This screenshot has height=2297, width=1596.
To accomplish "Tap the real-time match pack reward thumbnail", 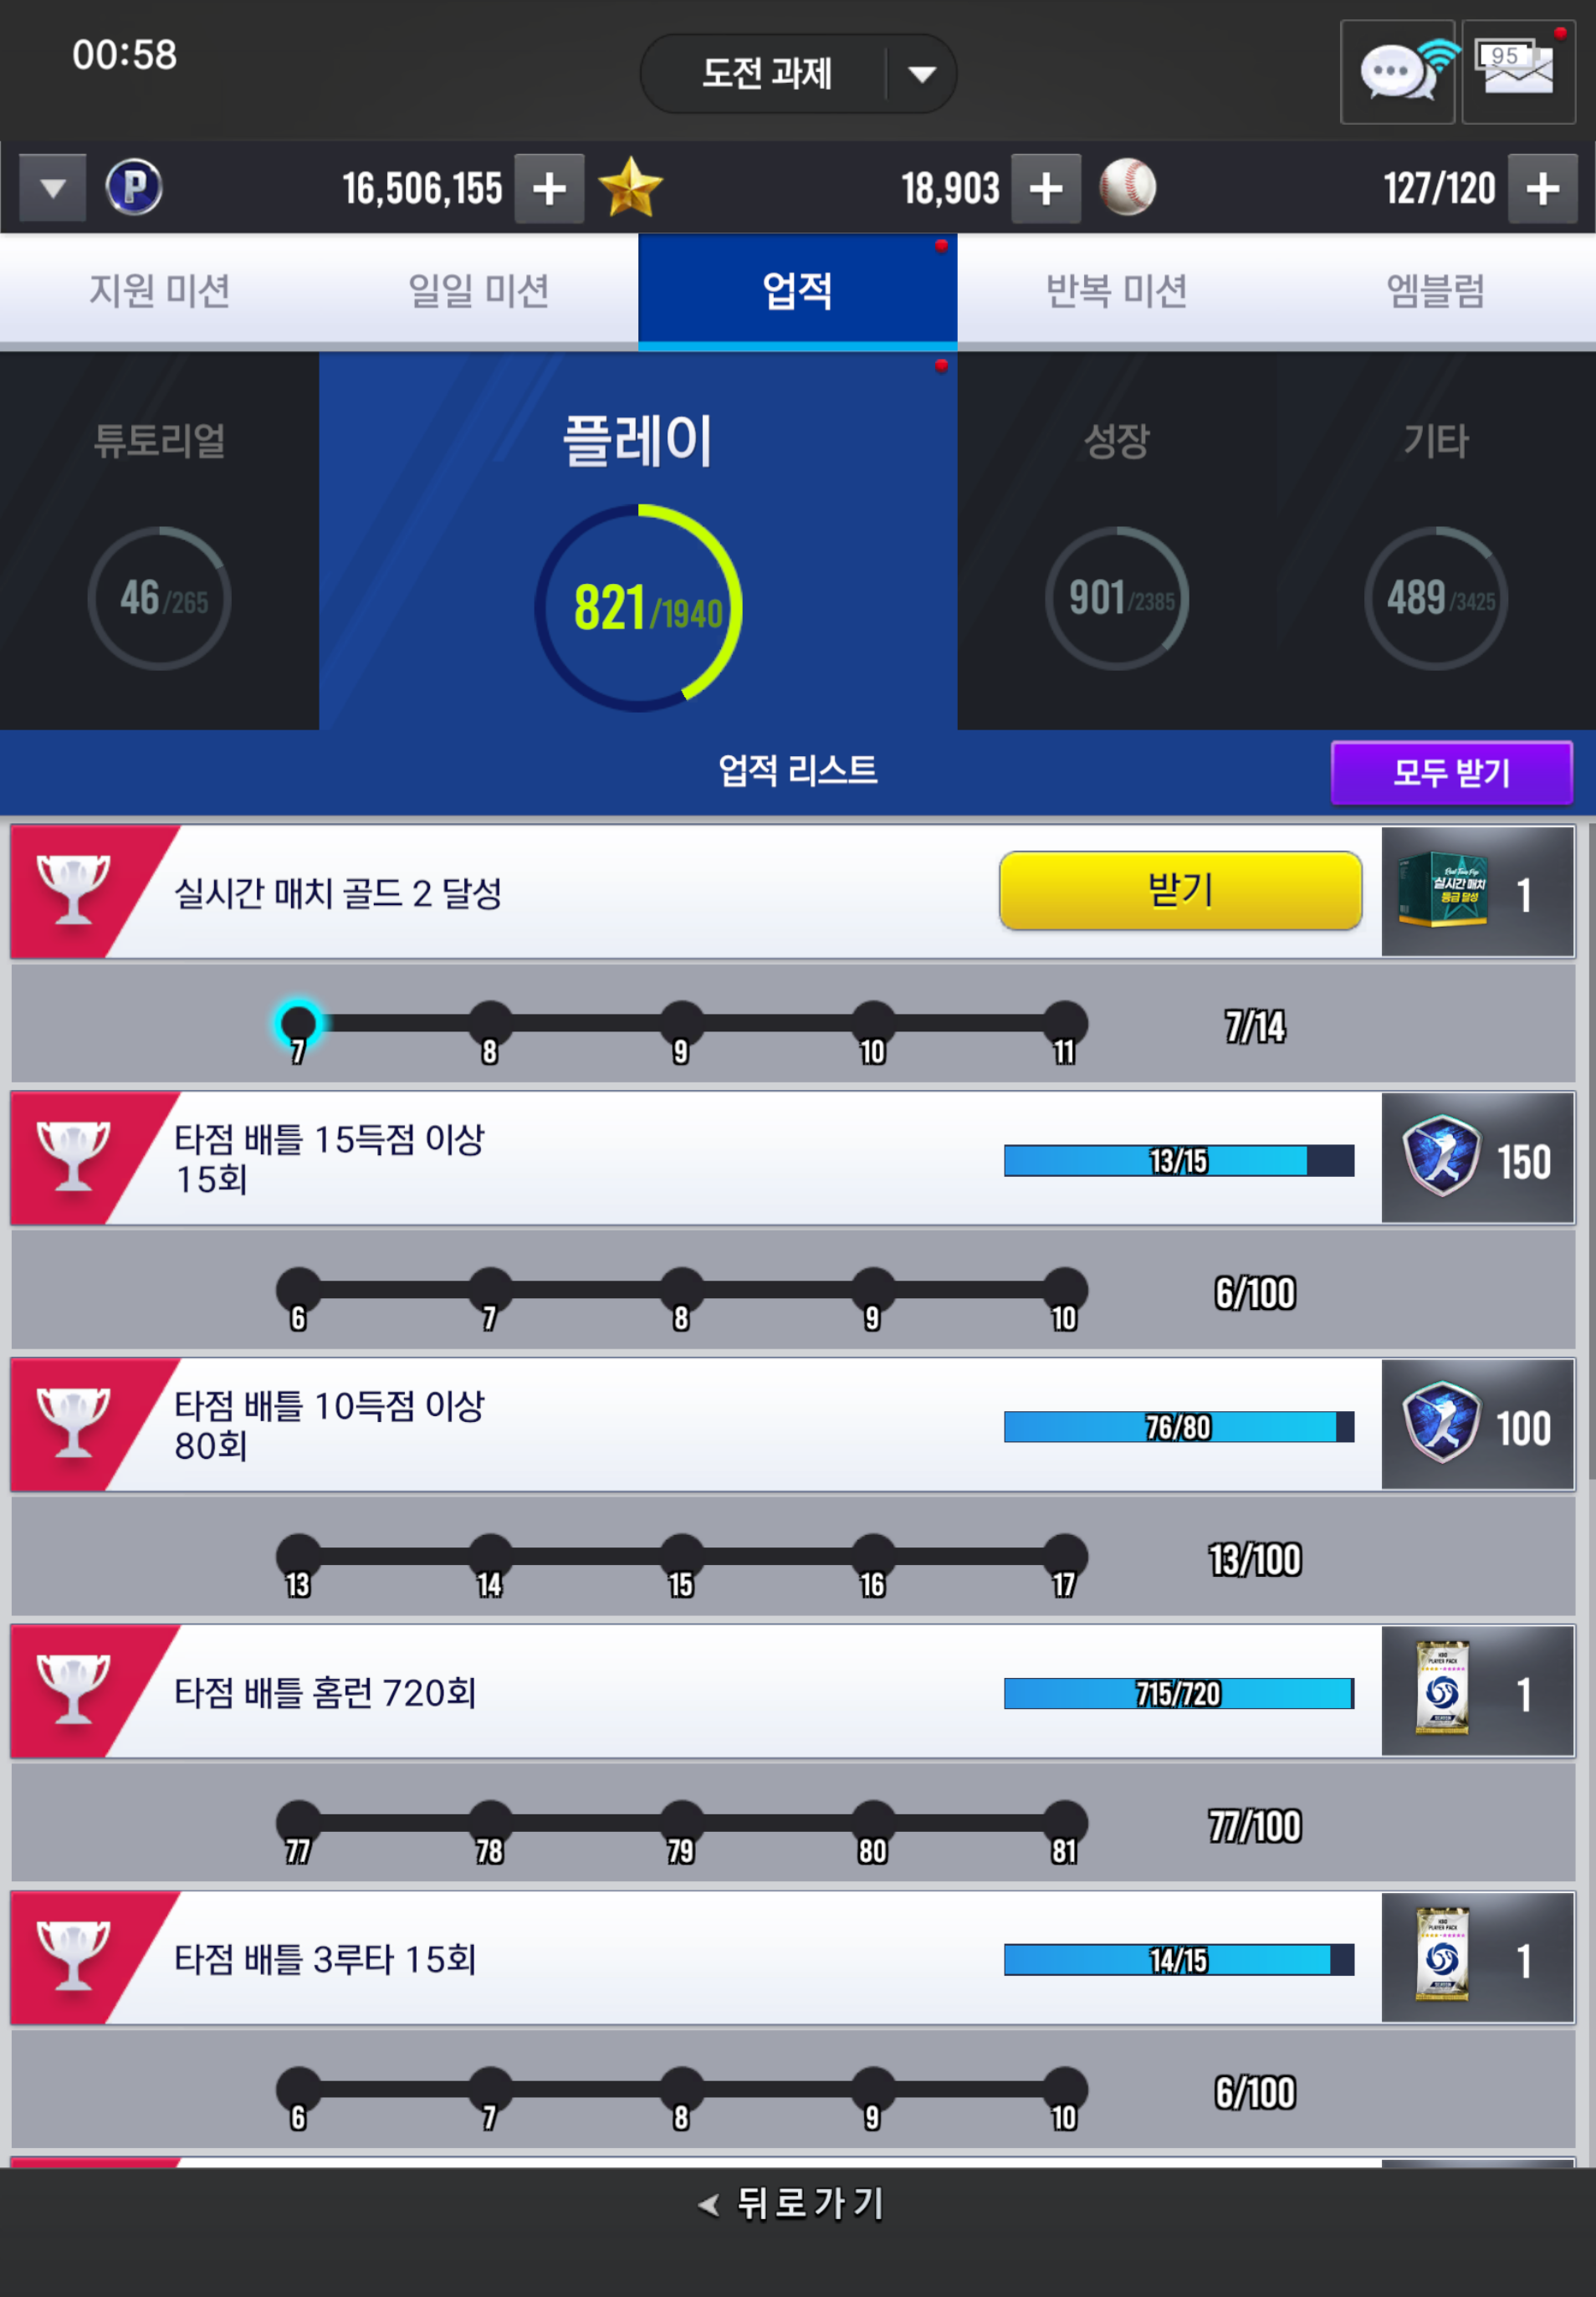I will (1444, 890).
